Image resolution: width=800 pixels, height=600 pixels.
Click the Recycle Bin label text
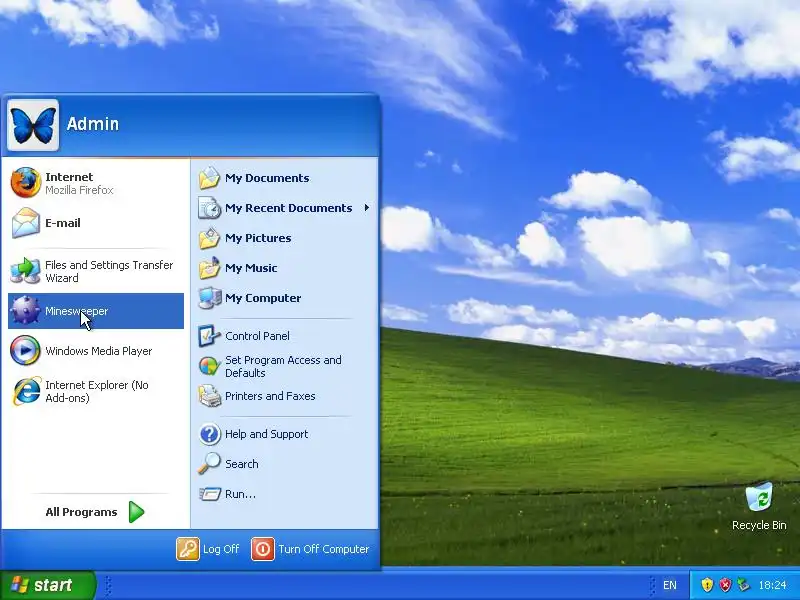[759, 525]
